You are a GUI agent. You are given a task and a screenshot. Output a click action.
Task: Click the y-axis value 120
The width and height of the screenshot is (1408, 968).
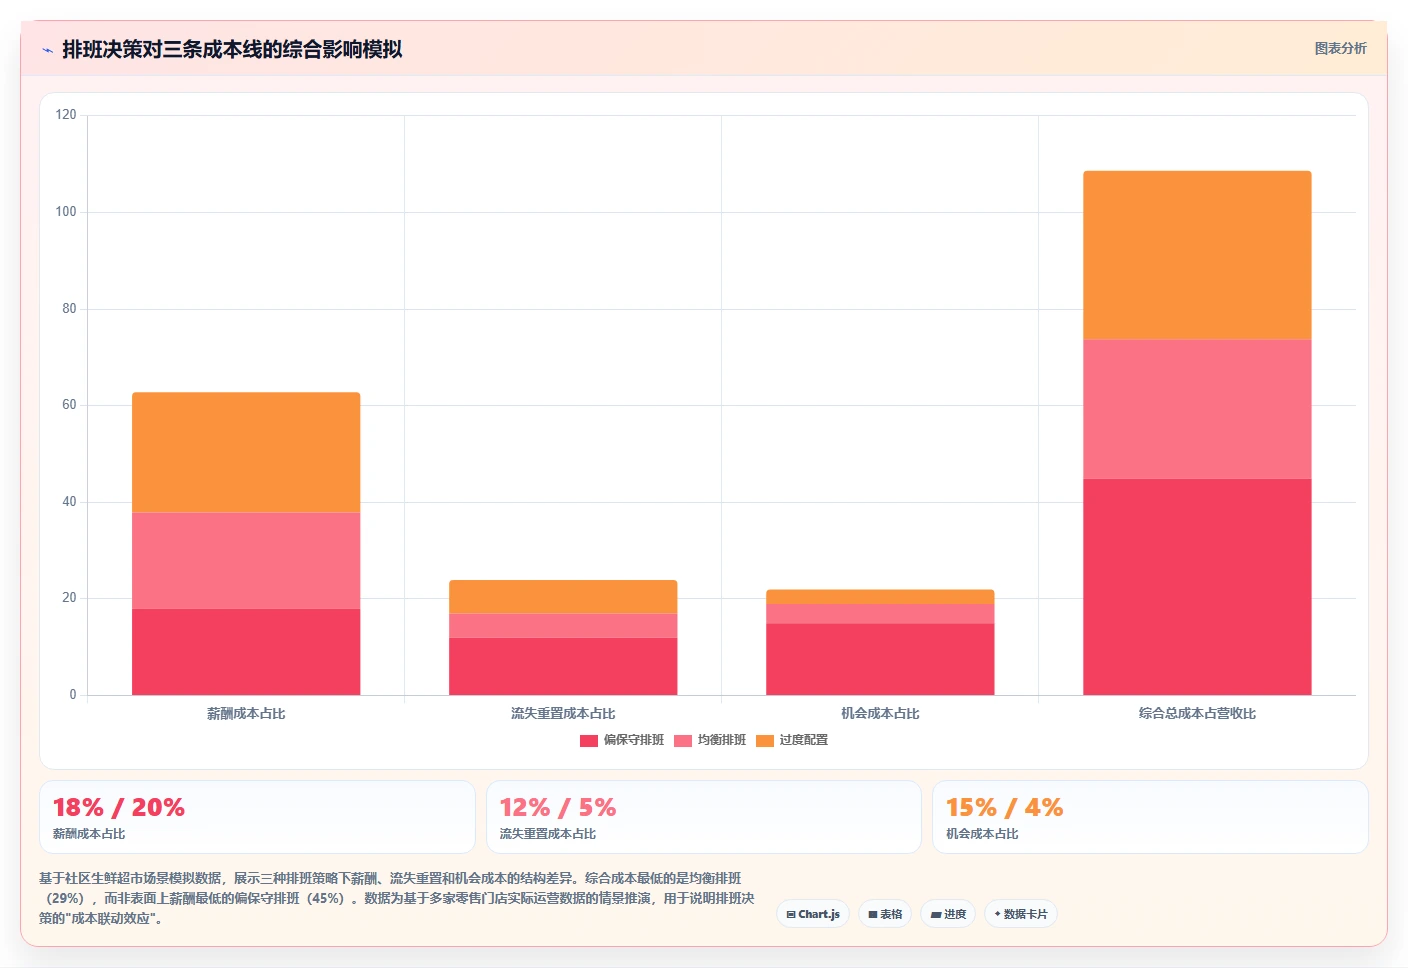(x=66, y=115)
